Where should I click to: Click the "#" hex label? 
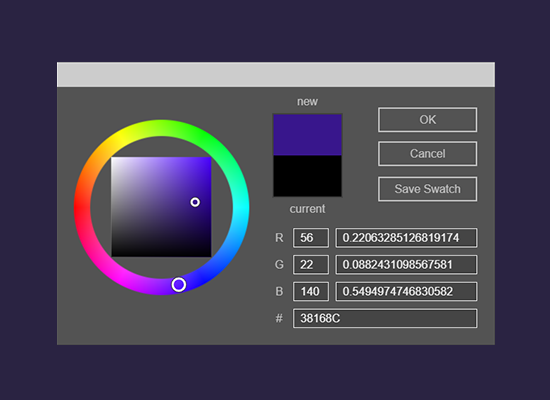click(279, 318)
